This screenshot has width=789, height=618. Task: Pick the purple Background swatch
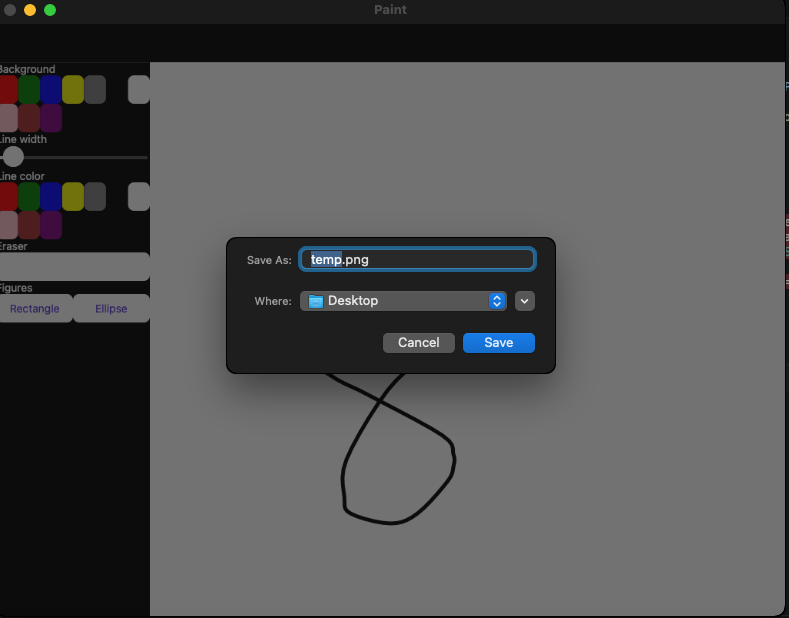click(51, 118)
